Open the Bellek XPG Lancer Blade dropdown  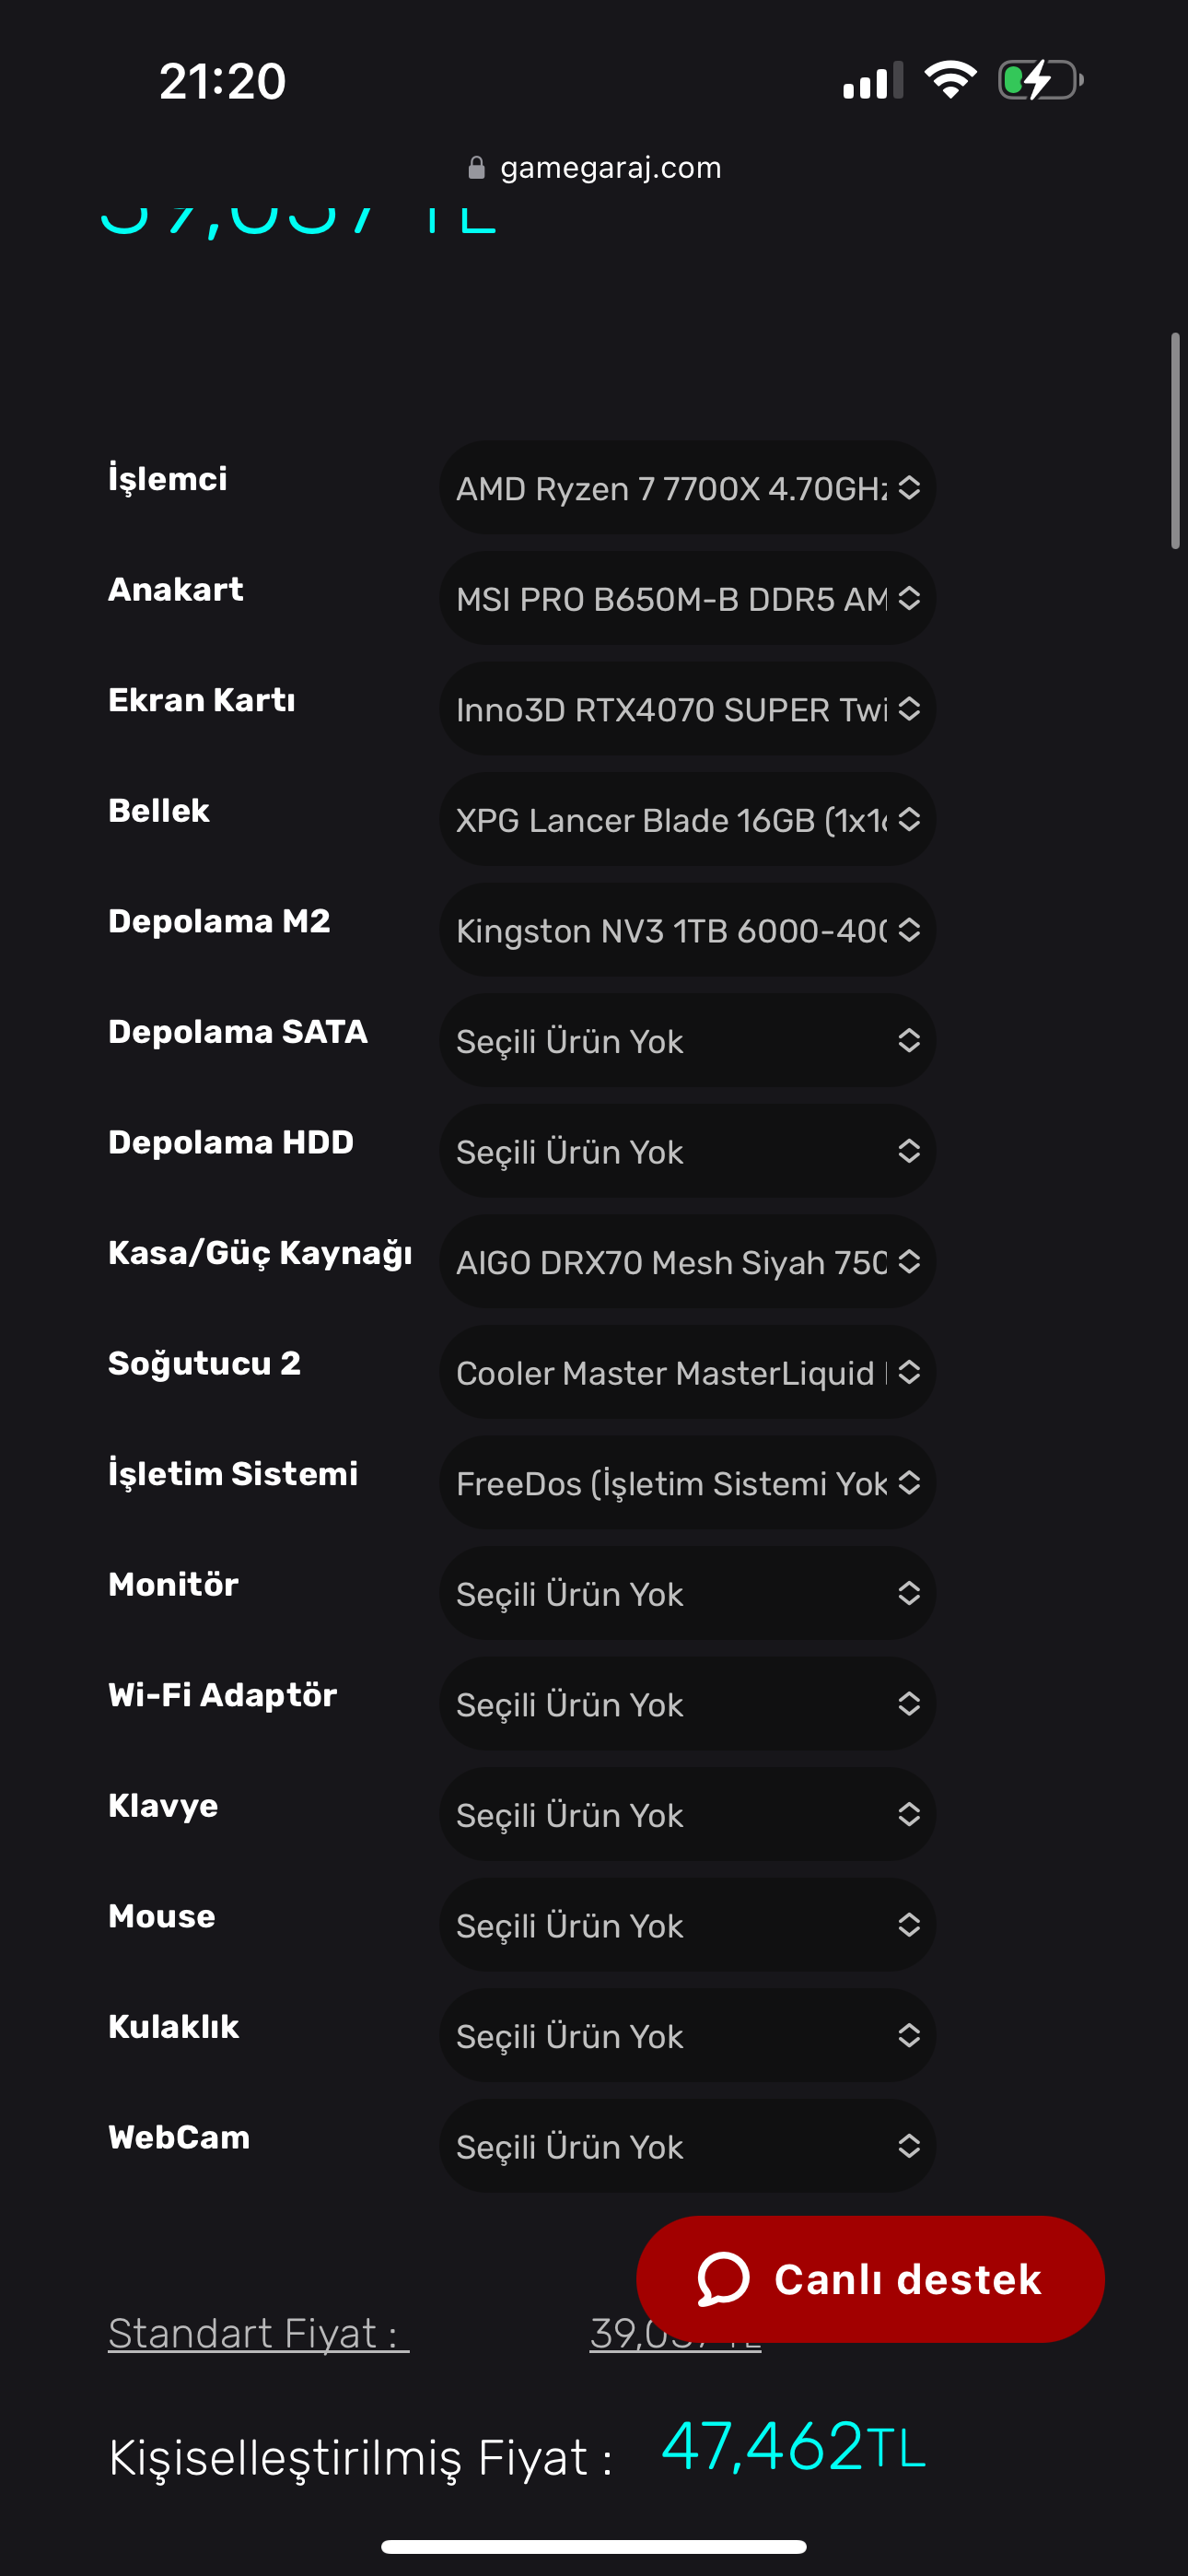[x=687, y=820]
